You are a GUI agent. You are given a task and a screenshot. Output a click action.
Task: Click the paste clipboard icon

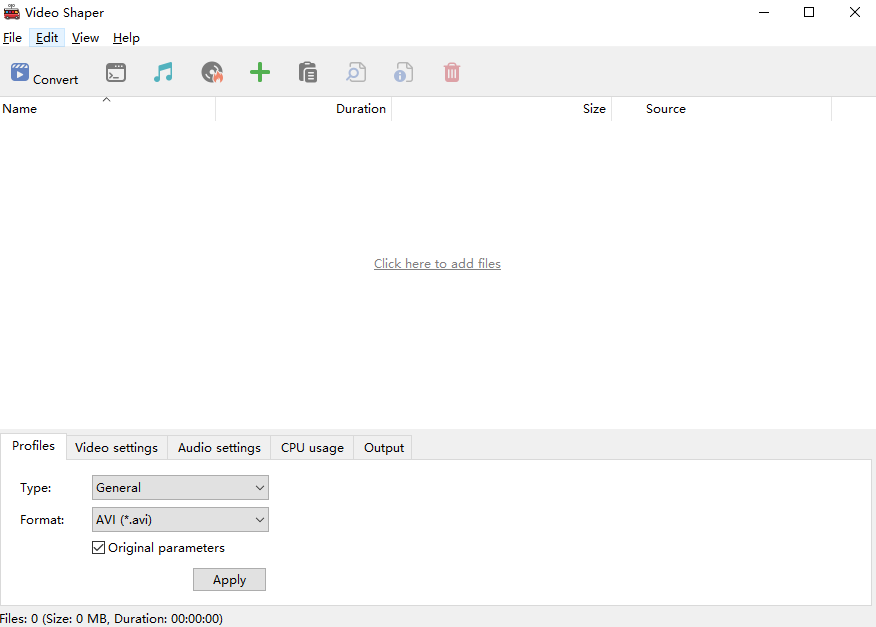[x=308, y=73]
